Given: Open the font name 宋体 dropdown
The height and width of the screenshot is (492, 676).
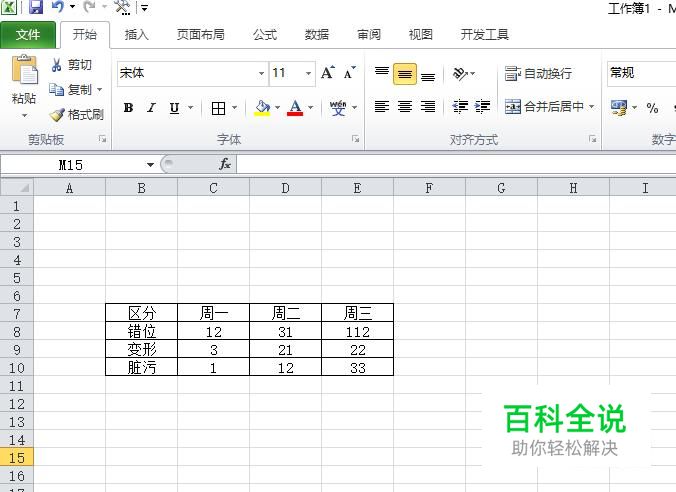Looking at the screenshot, I should (261, 73).
